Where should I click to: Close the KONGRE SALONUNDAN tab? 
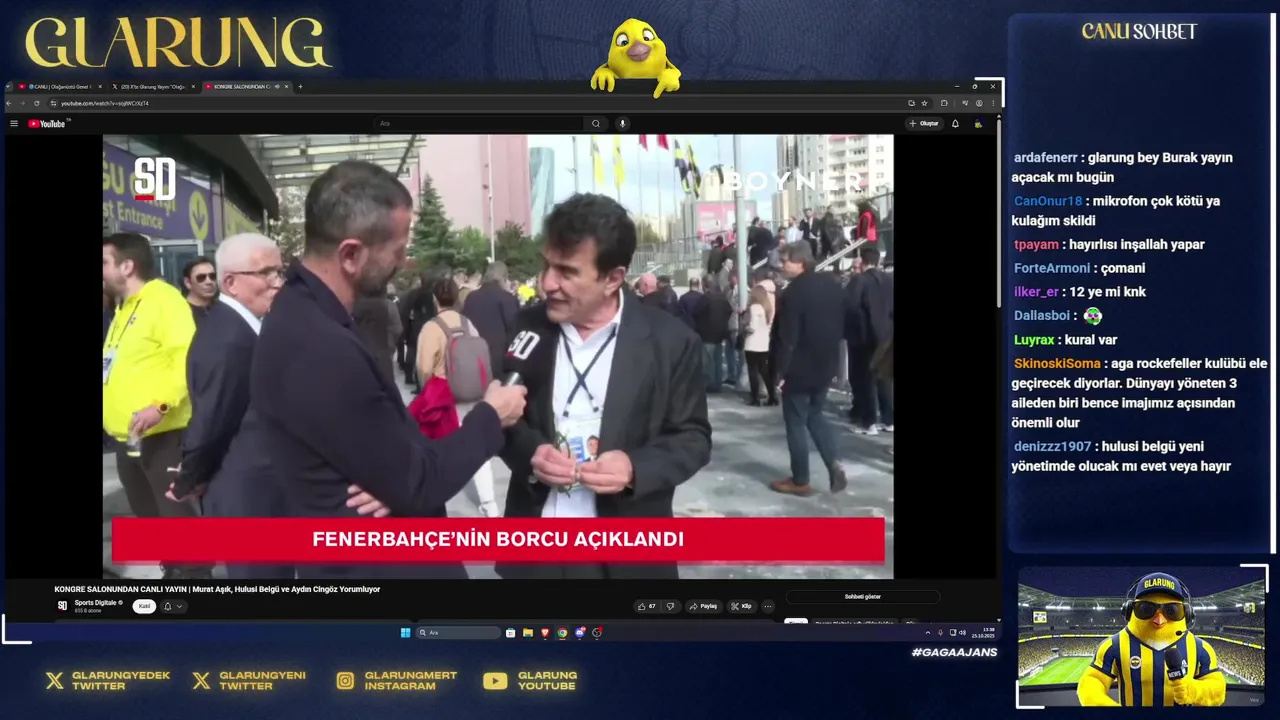coord(286,87)
